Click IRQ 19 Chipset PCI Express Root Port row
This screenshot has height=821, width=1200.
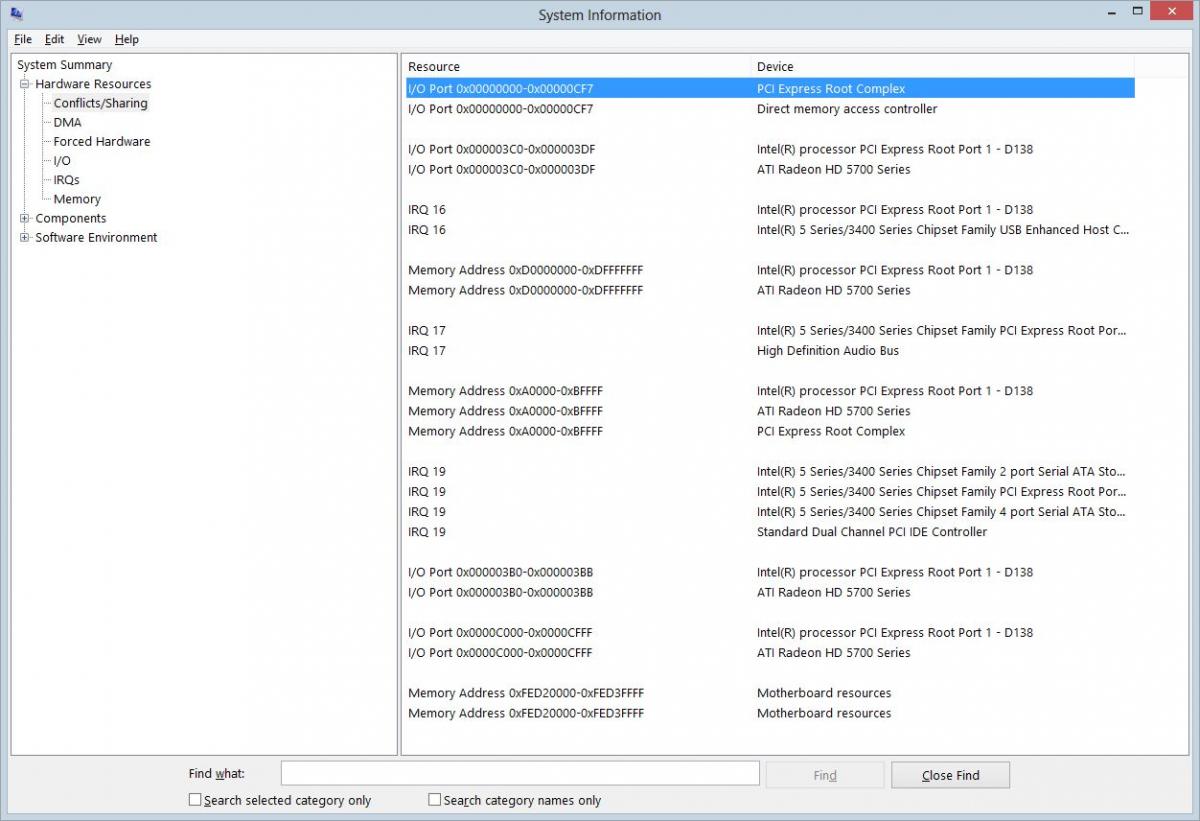pos(769,491)
